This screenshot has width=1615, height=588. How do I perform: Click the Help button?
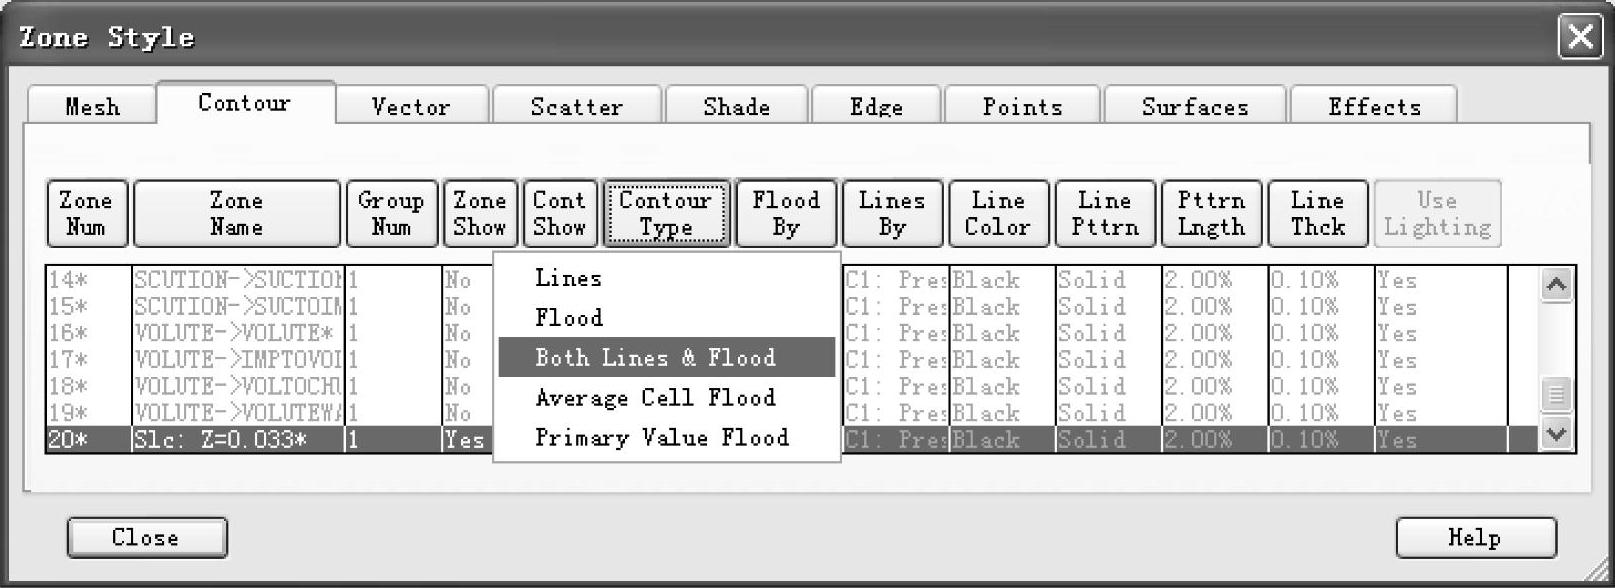click(1475, 538)
